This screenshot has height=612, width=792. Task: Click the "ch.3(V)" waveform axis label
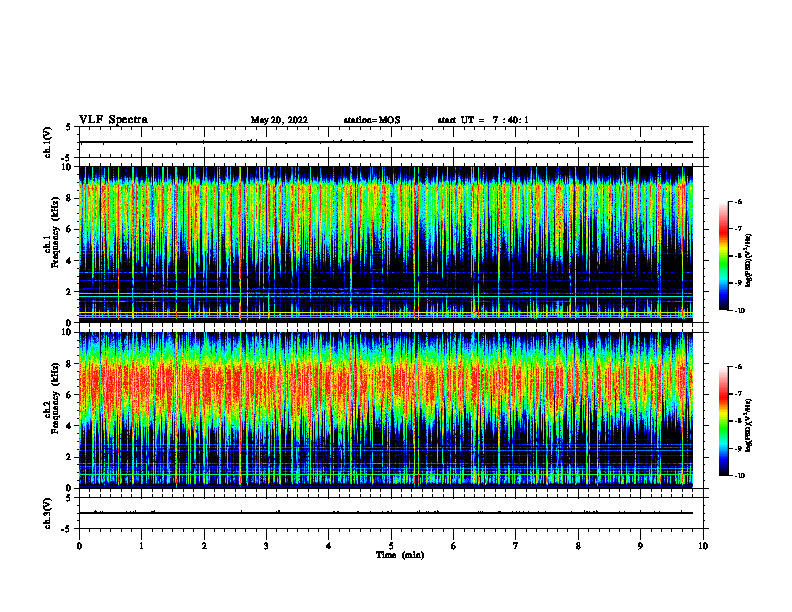pos(47,513)
